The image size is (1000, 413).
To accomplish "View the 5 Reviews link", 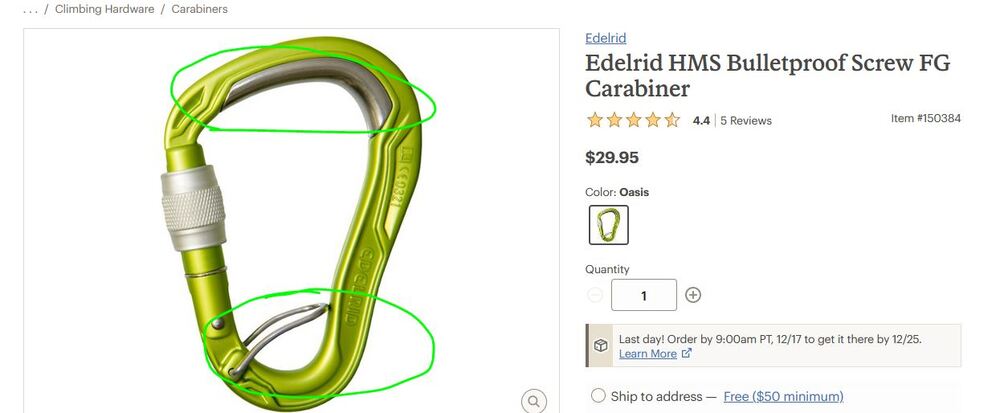I will 746,120.
